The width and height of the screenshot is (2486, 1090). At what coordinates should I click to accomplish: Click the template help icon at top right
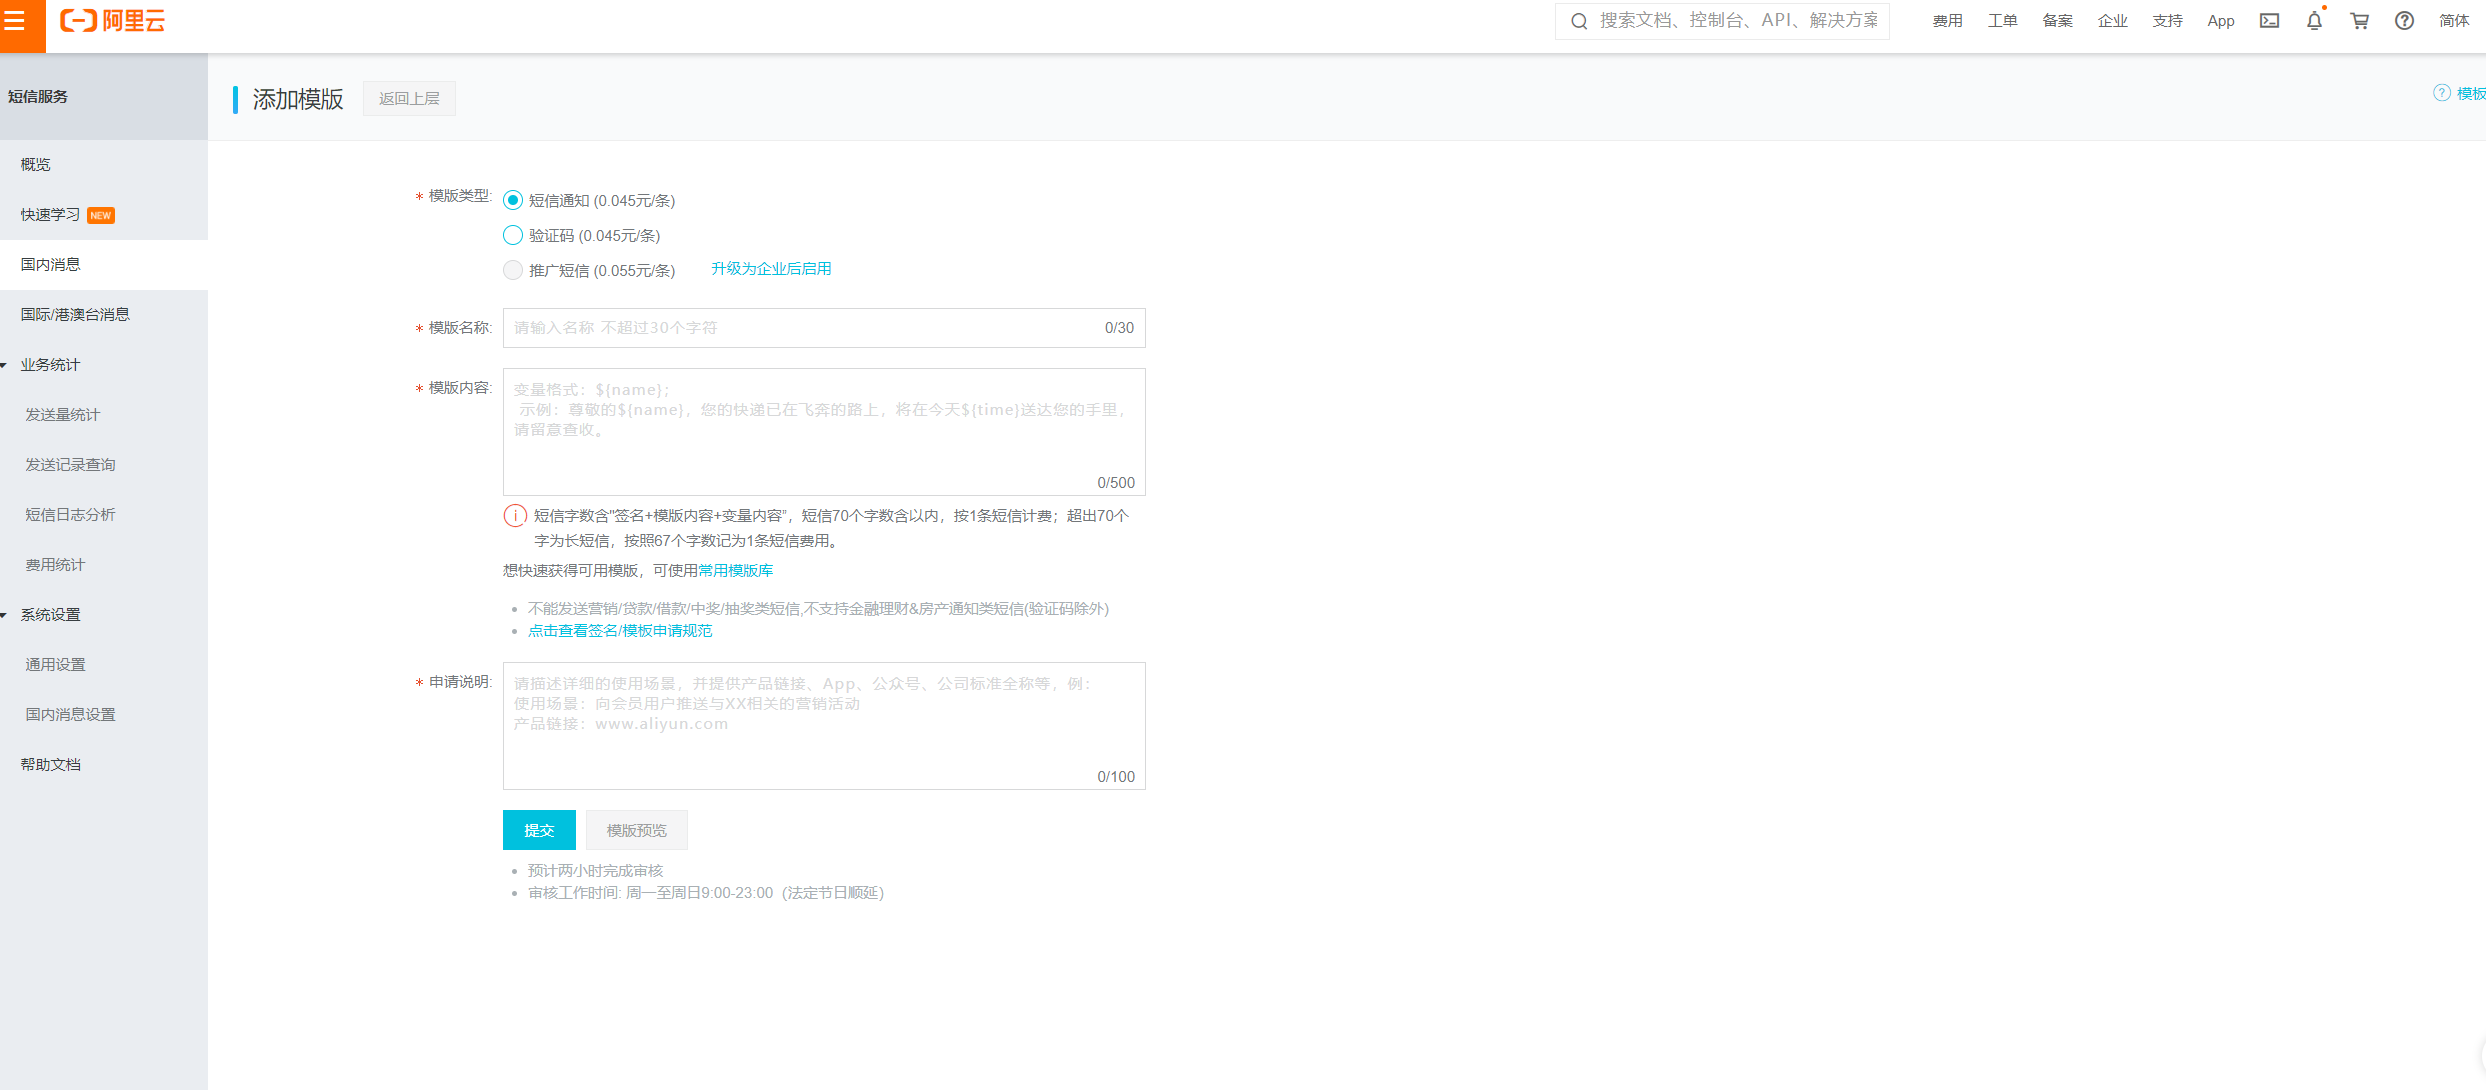(x=2442, y=93)
